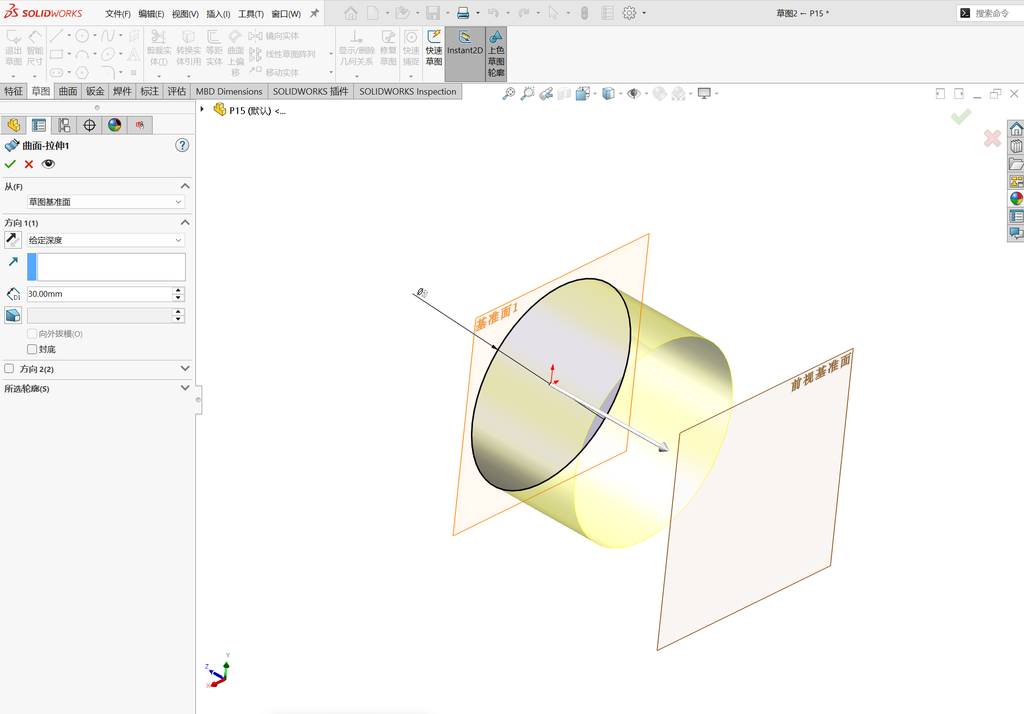Image resolution: width=1024 pixels, height=714 pixels.
Task: Open 草图基准面 start condition dropdown
Action: [x=106, y=202]
